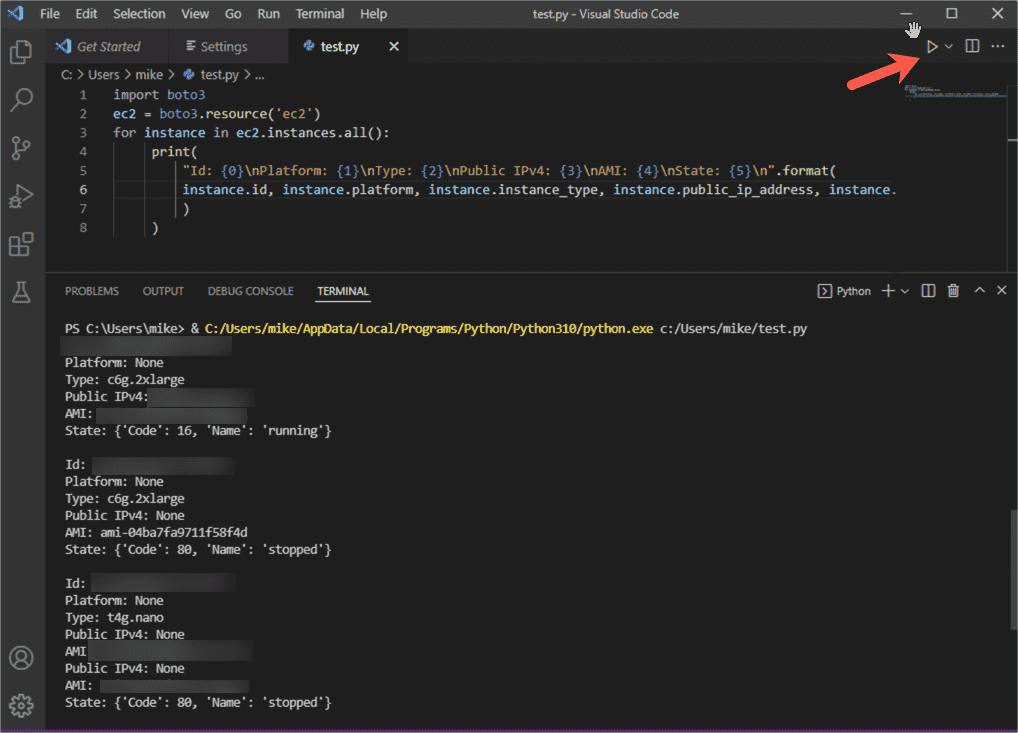Run the test.py file
This screenshot has height=733, width=1018.
click(x=931, y=46)
